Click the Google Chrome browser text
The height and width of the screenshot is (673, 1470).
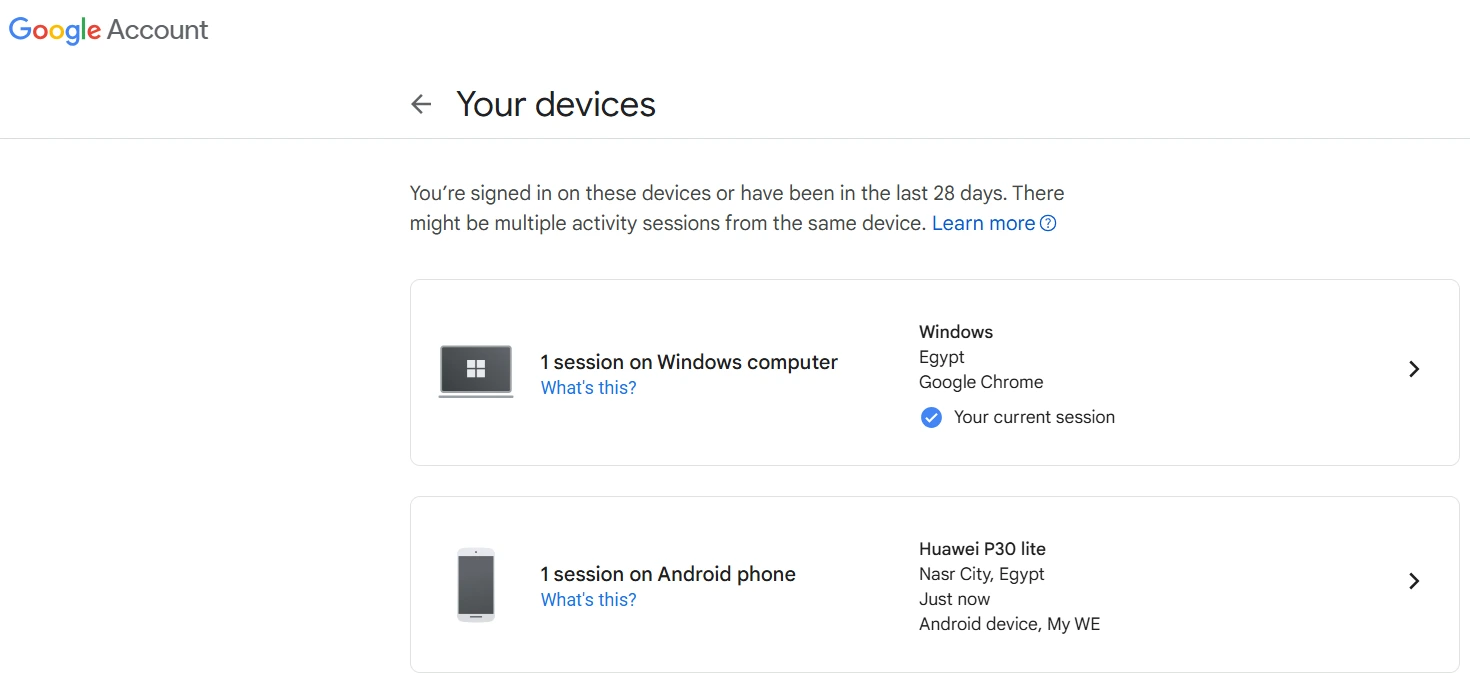click(x=980, y=382)
